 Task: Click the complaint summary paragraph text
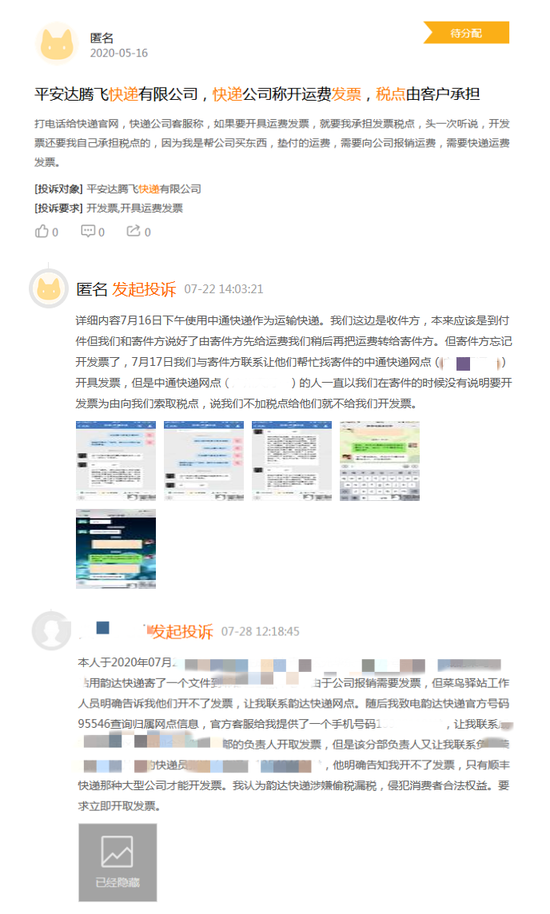coord(272,143)
